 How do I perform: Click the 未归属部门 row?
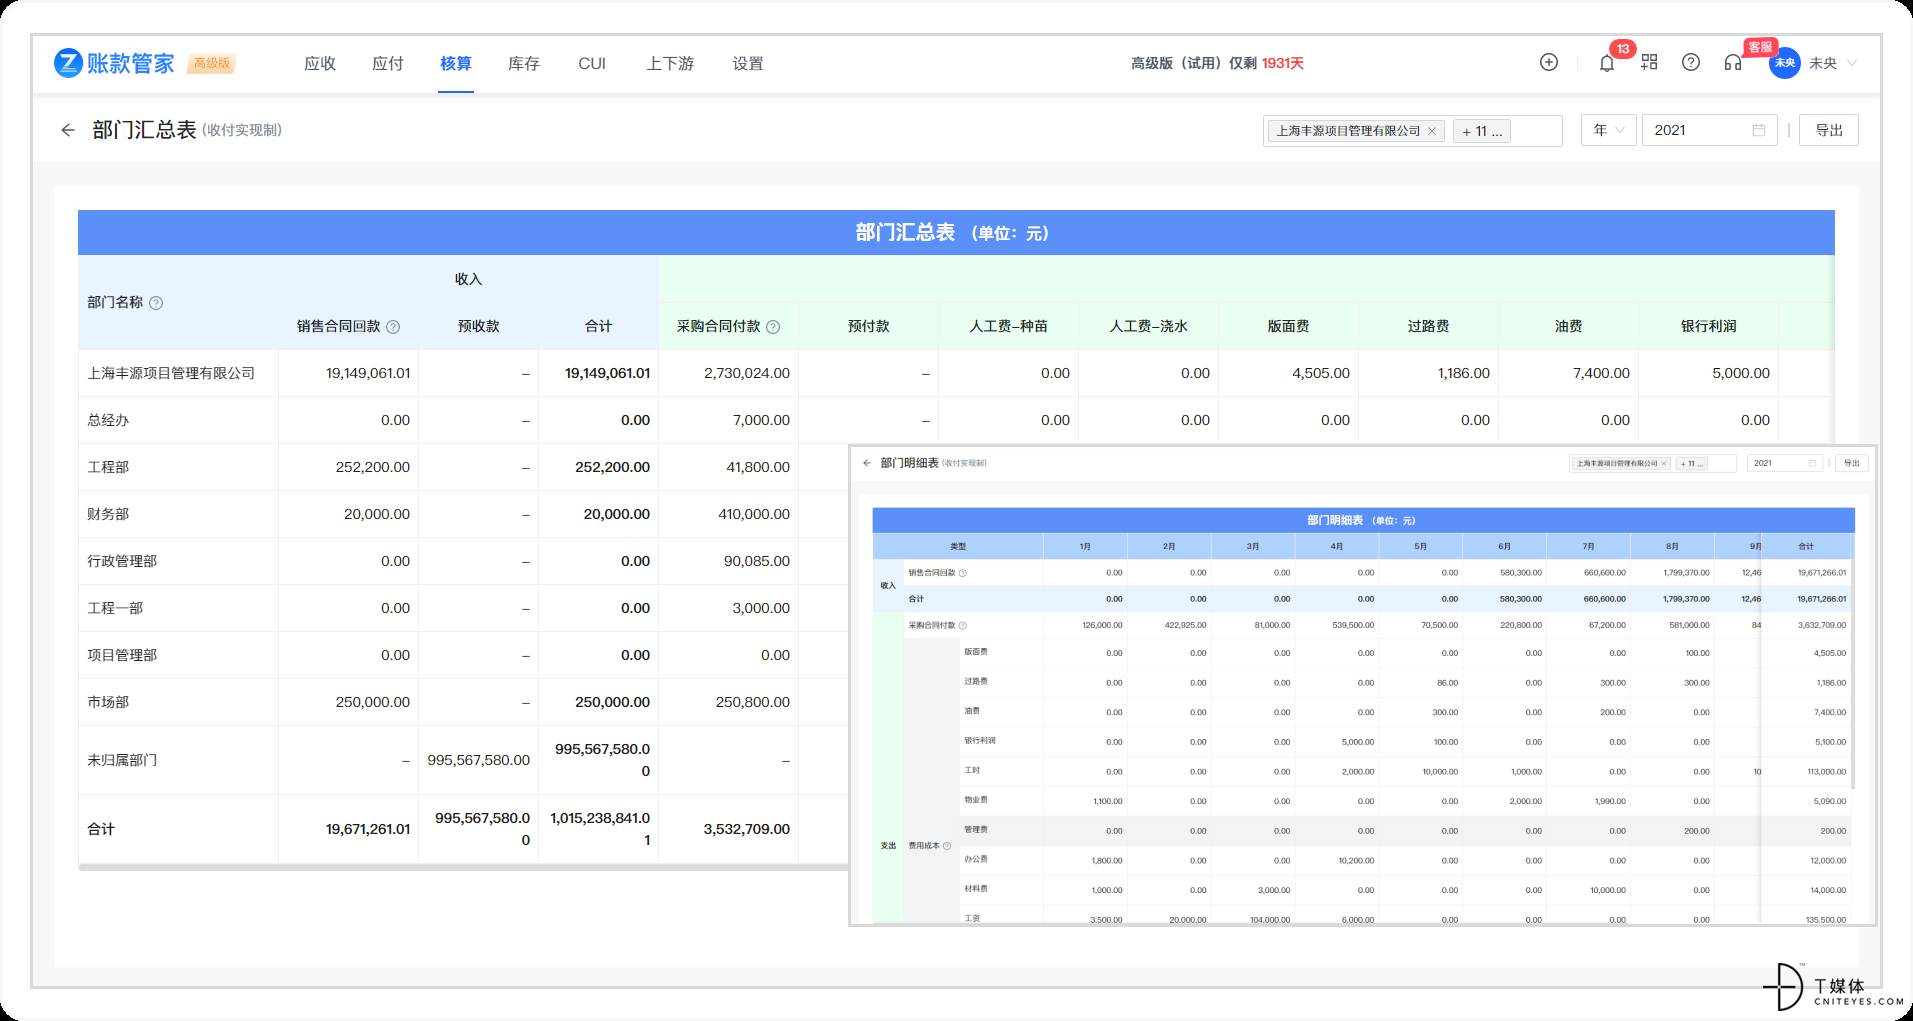coord(122,760)
